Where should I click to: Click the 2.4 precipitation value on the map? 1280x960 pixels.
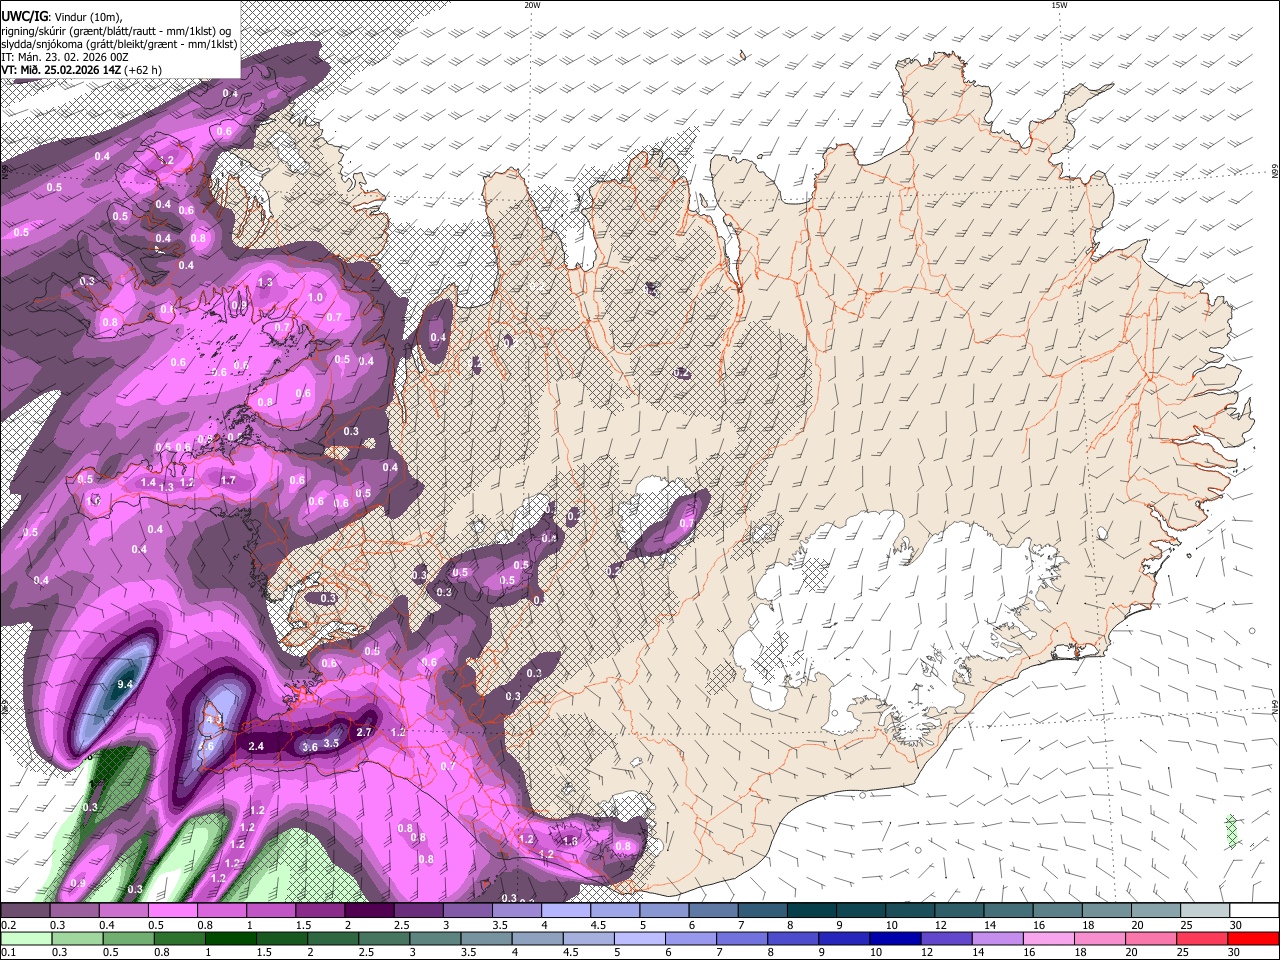tap(255, 746)
